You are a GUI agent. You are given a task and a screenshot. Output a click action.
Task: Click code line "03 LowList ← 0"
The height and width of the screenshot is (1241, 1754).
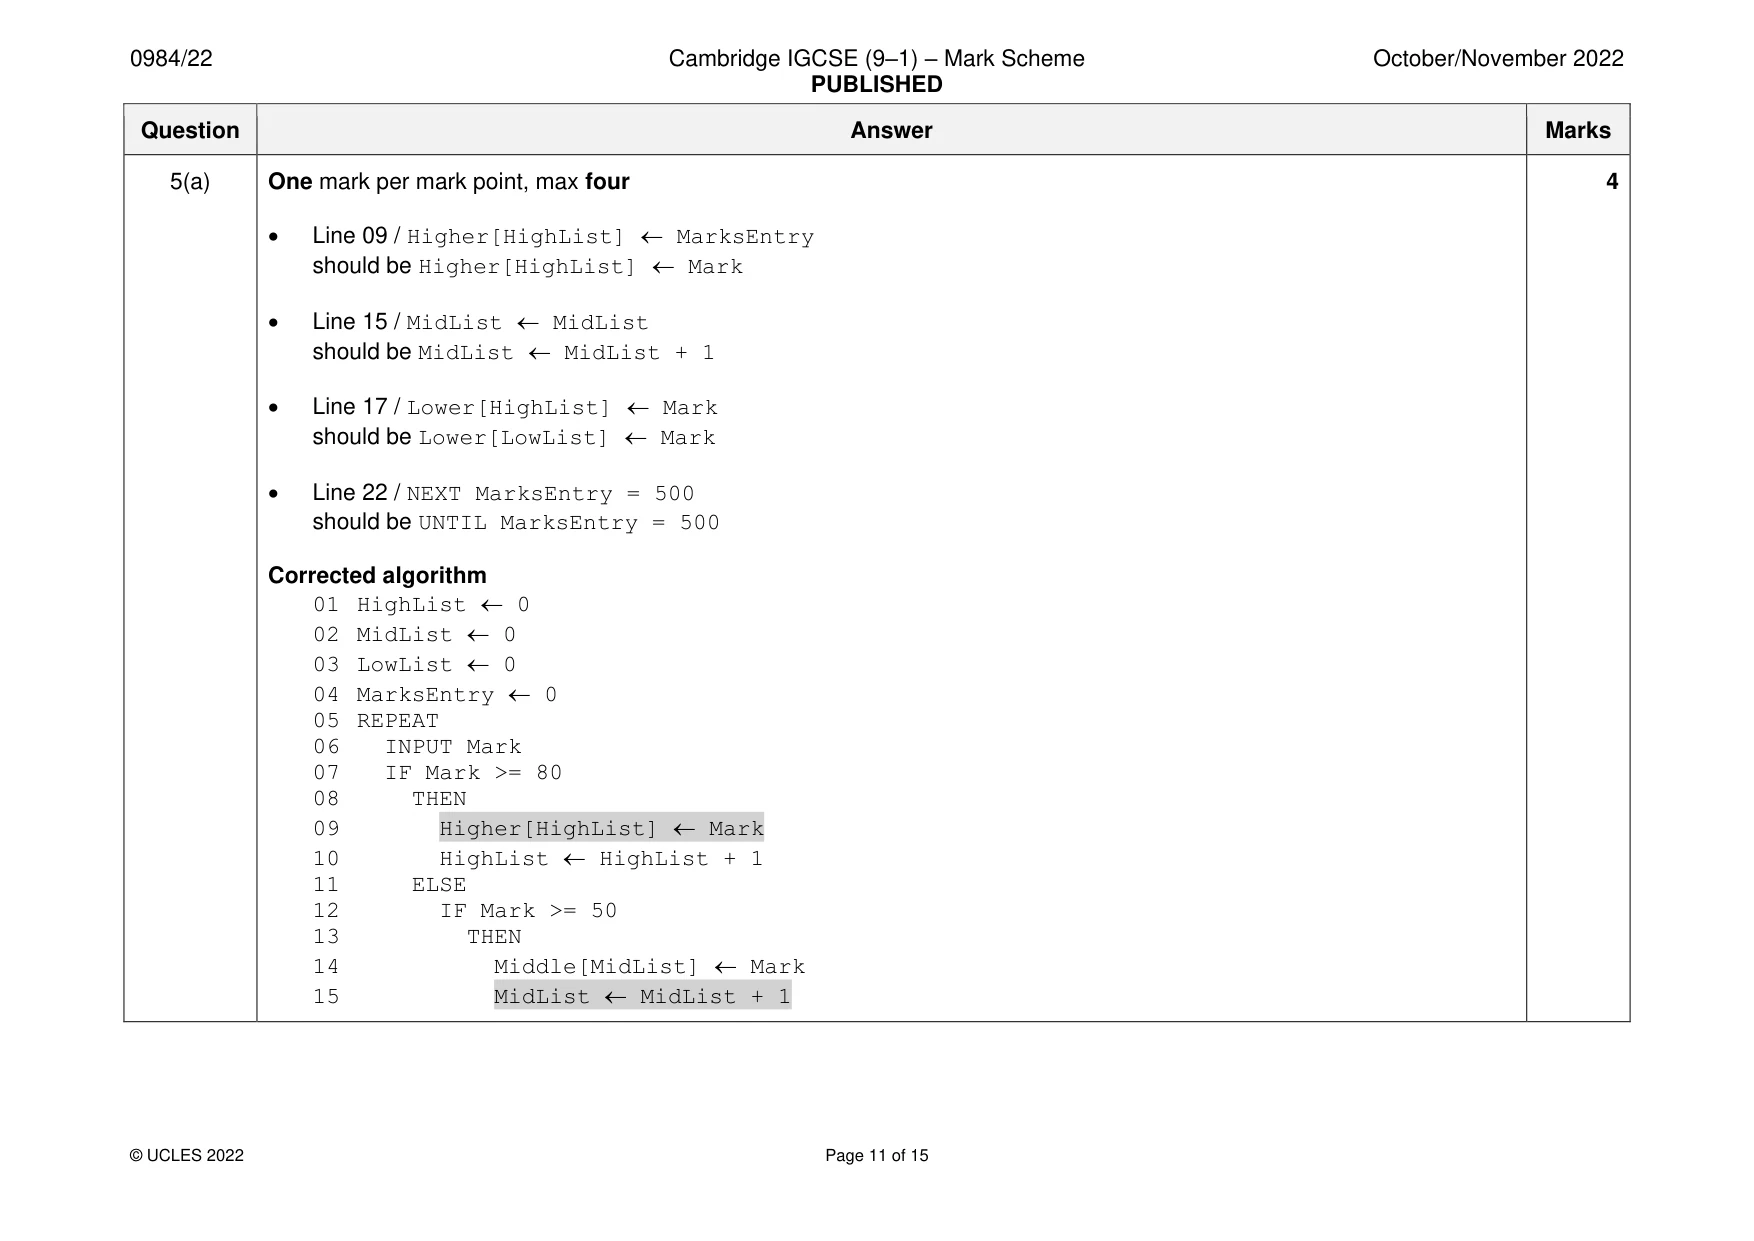pyautogui.click(x=415, y=665)
